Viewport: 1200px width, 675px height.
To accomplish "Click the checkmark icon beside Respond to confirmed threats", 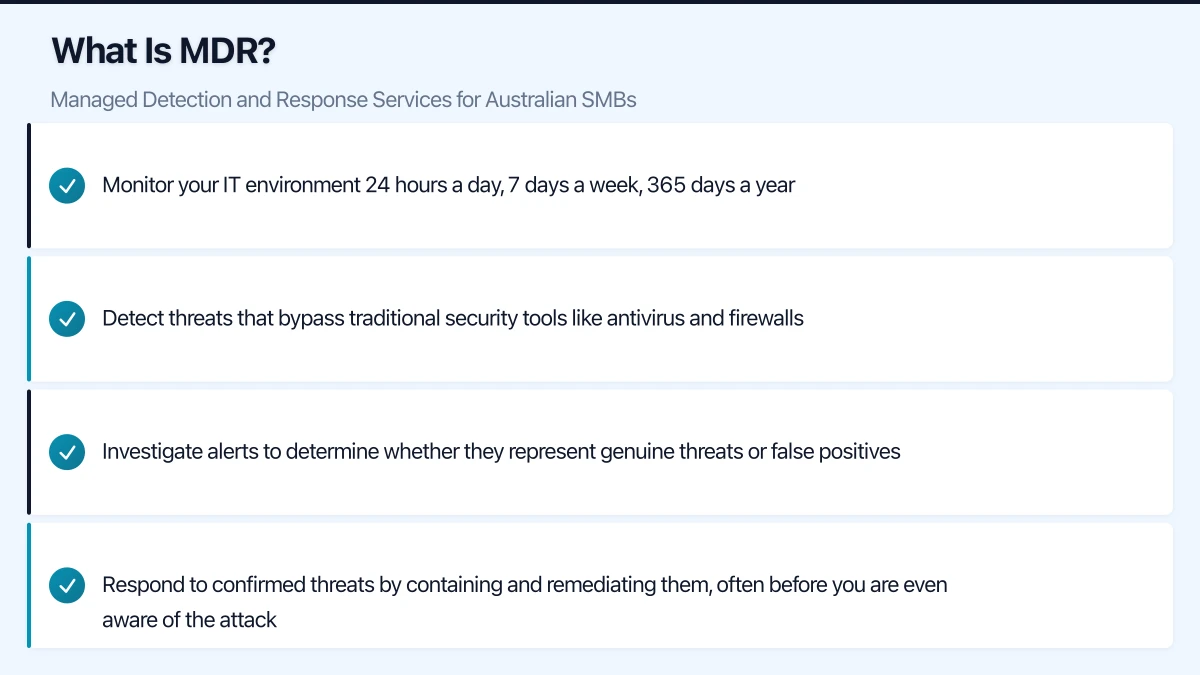I will (67, 585).
